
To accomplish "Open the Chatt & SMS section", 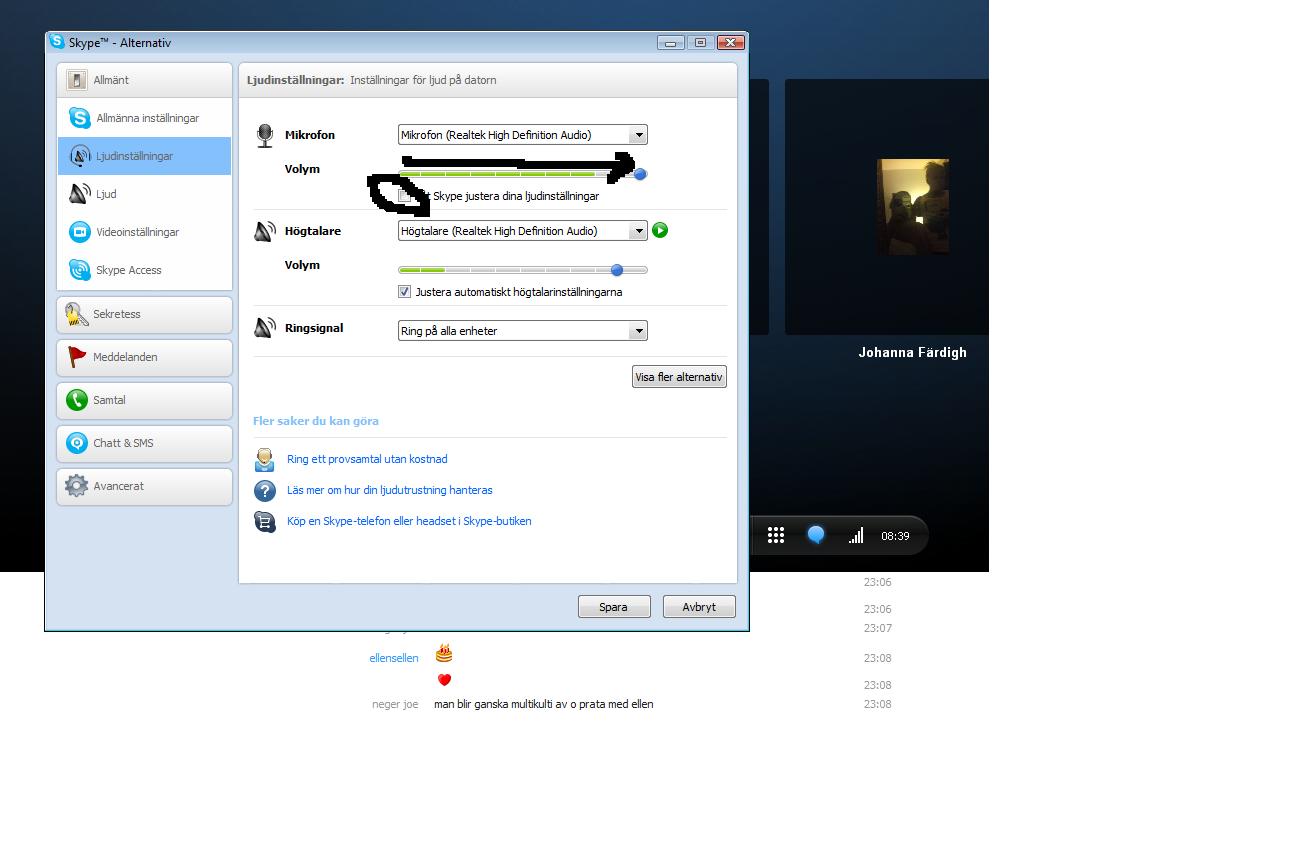I will coord(145,443).
